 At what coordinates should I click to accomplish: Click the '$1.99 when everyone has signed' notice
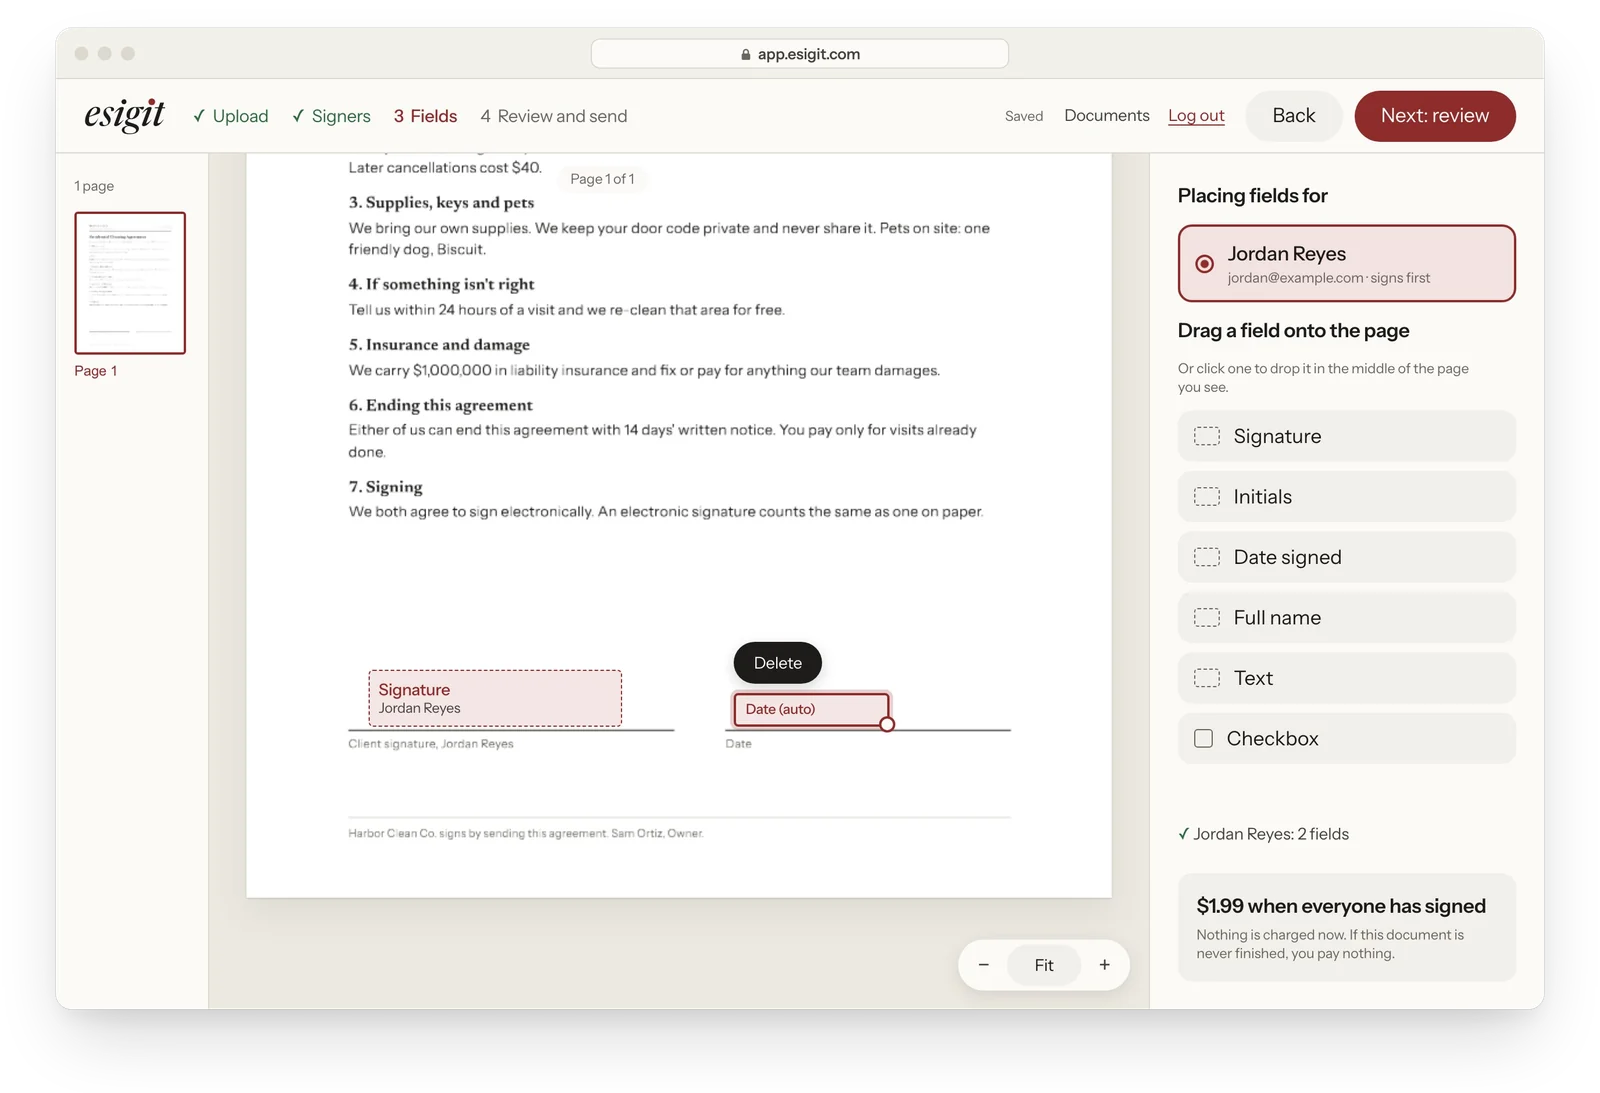click(1346, 928)
